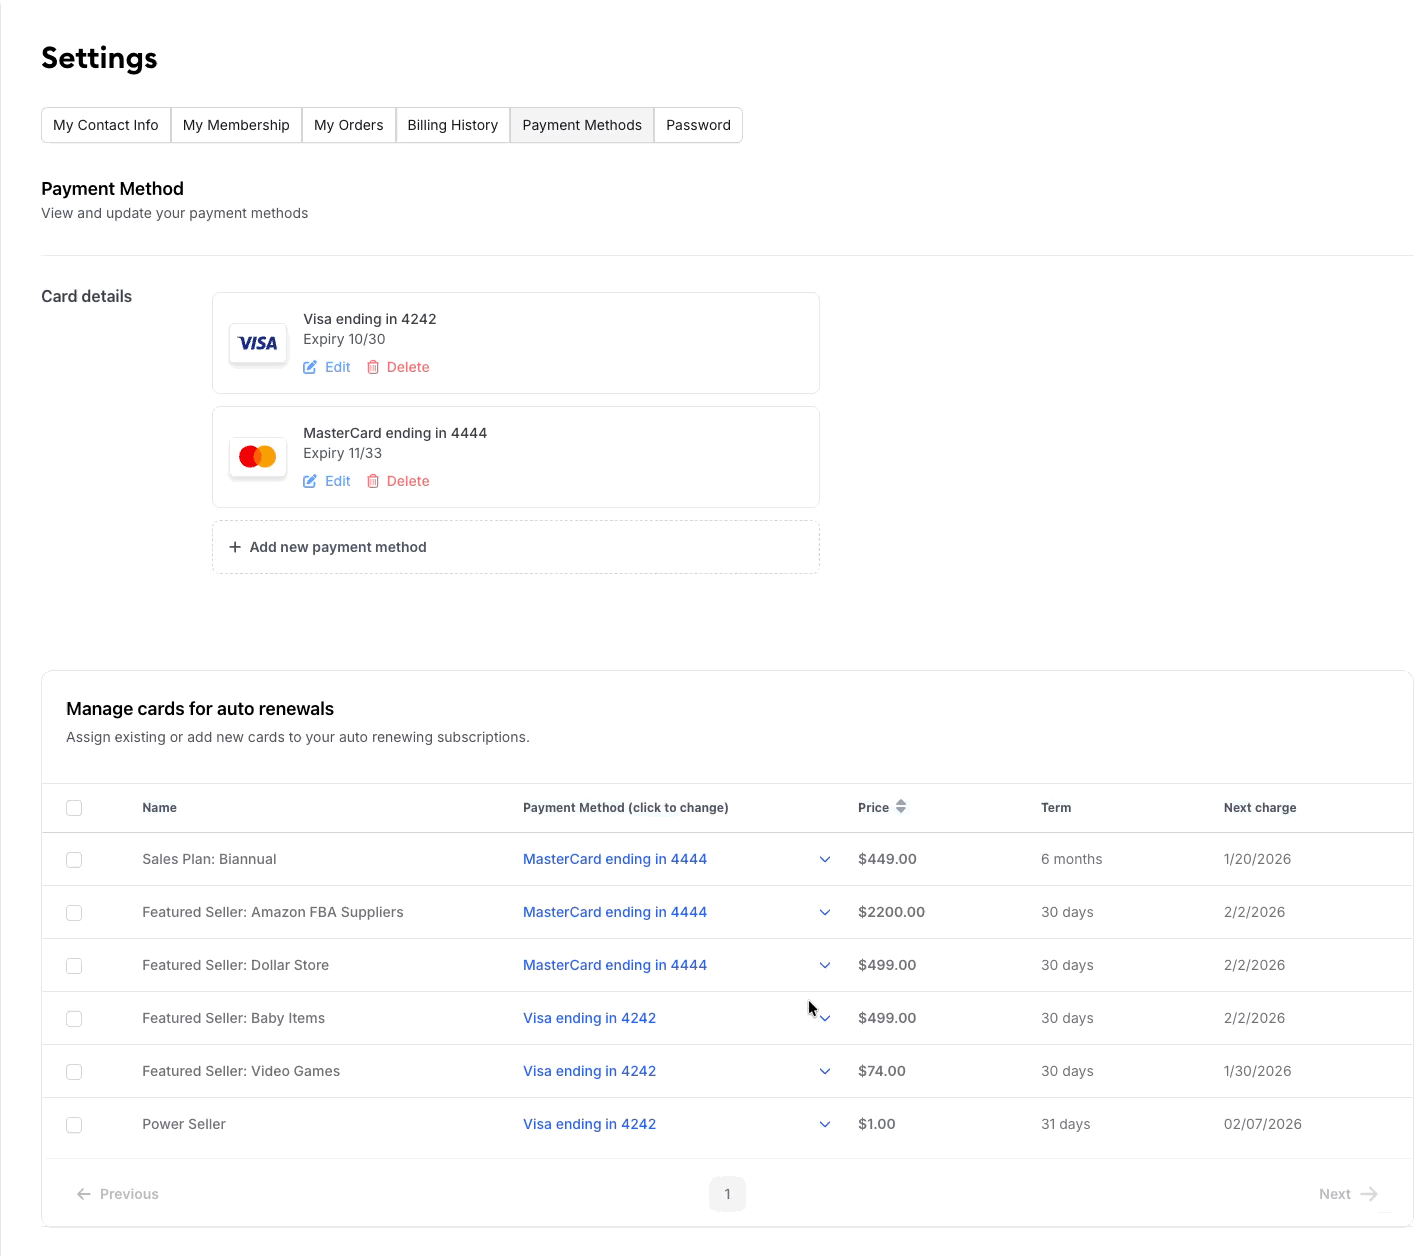
Task: Click the plus icon to add payment method
Action: click(235, 547)
